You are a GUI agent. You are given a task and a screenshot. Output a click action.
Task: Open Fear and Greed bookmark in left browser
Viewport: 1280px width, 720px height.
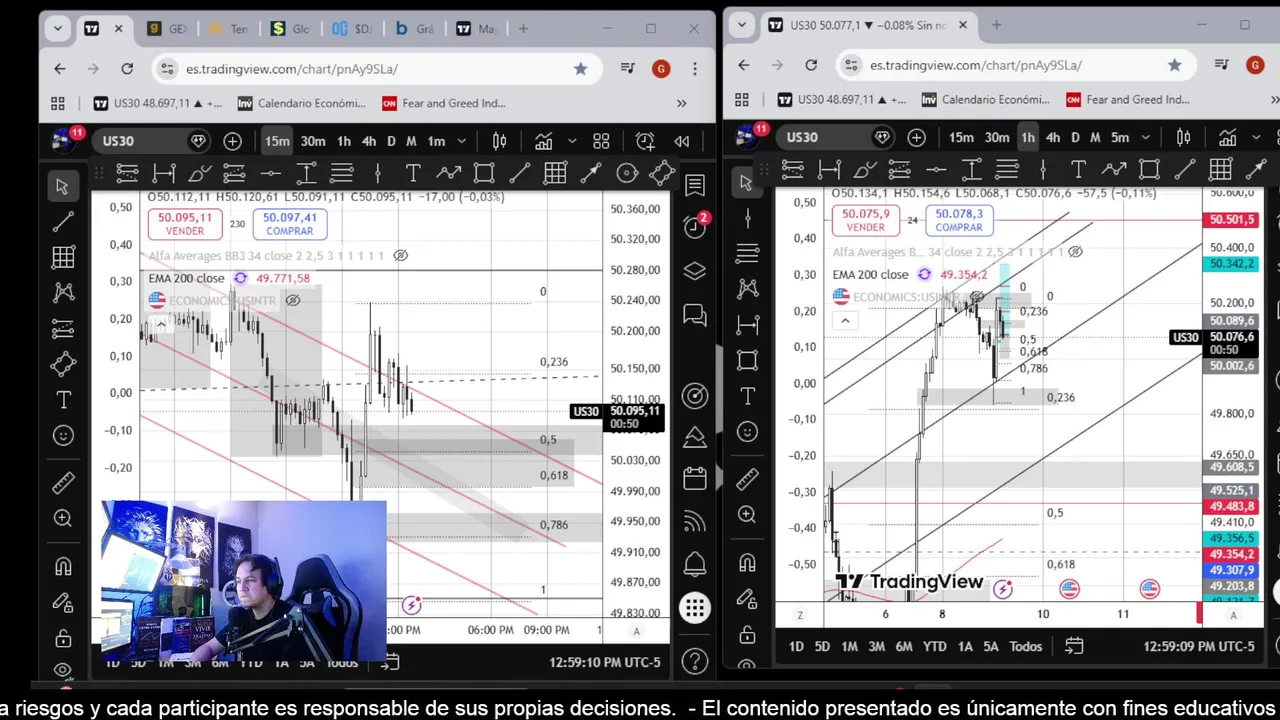click(x=443, y=103)
